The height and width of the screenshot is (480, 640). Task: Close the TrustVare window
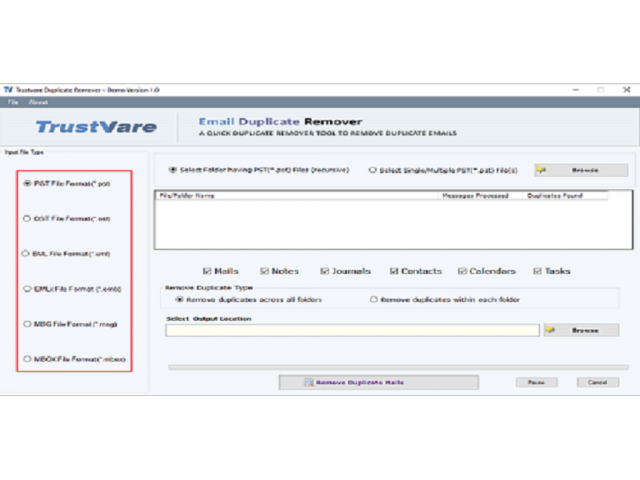627,90
